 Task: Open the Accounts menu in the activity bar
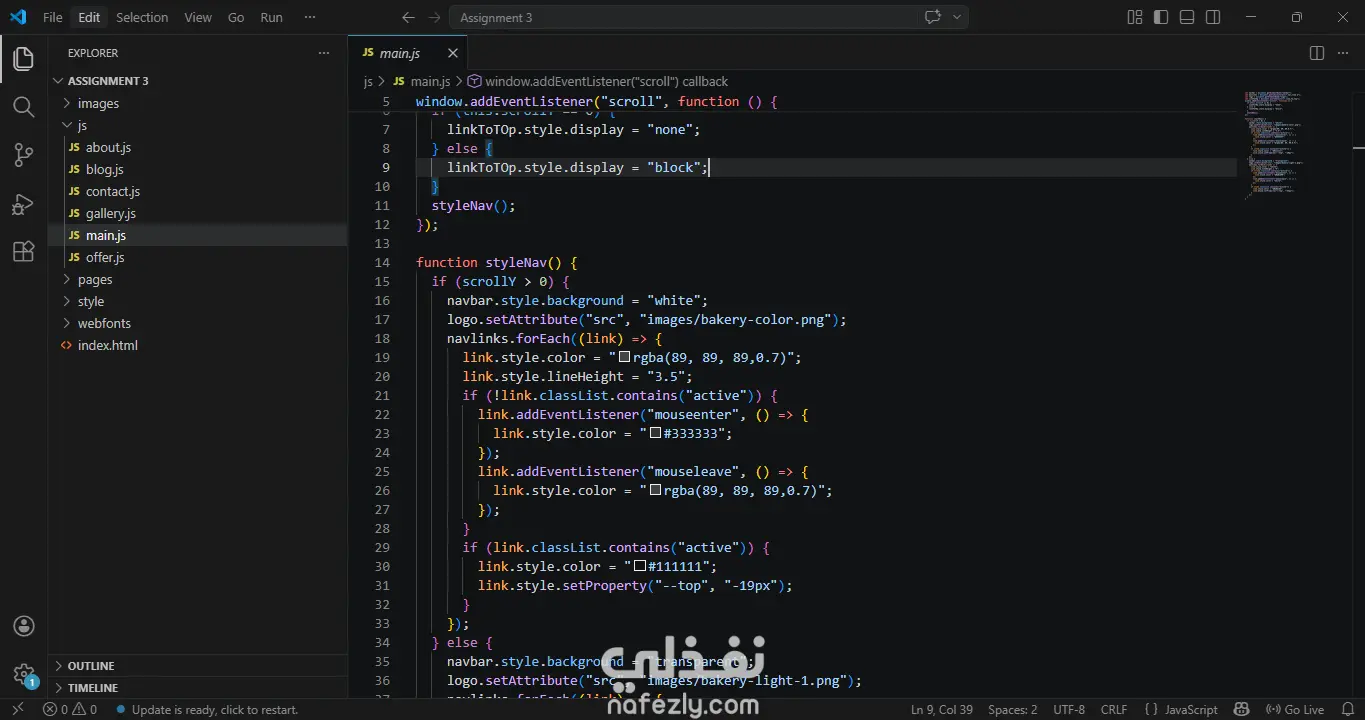pos(23,626)
